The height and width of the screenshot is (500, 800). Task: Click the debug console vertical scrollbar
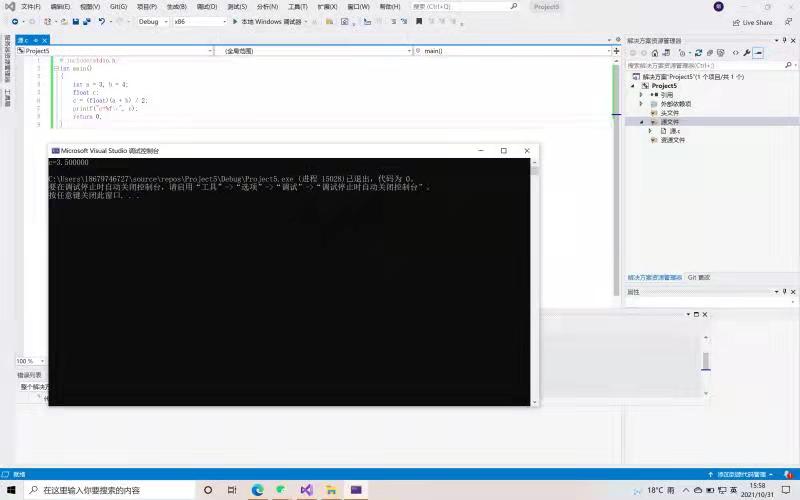[x=534, y=282]
